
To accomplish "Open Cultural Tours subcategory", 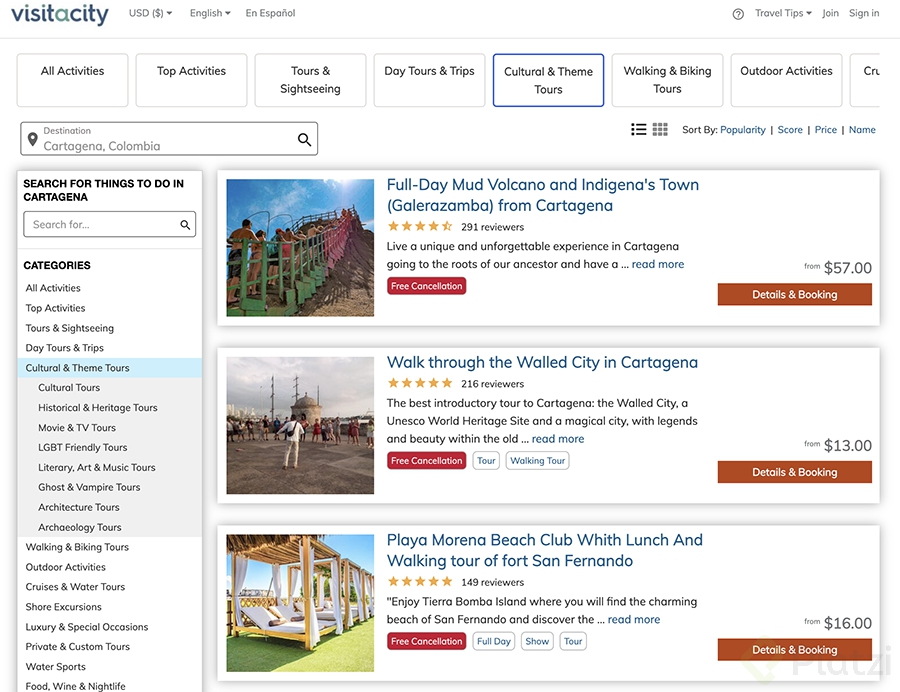I will 69,388.
